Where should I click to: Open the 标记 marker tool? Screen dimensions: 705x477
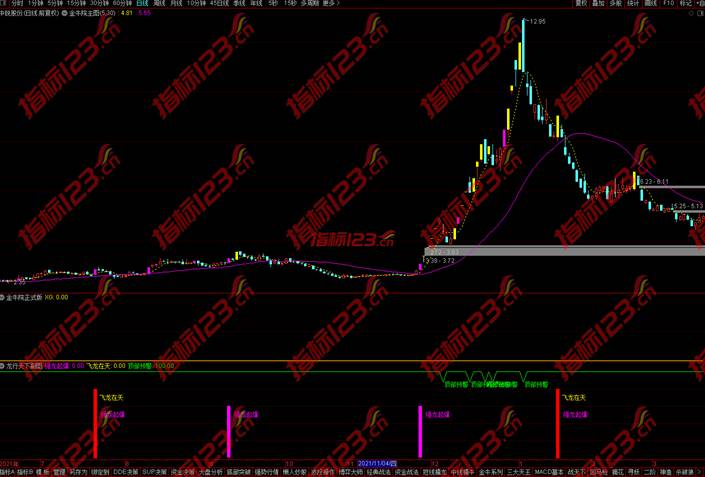(x=685, y=4)
